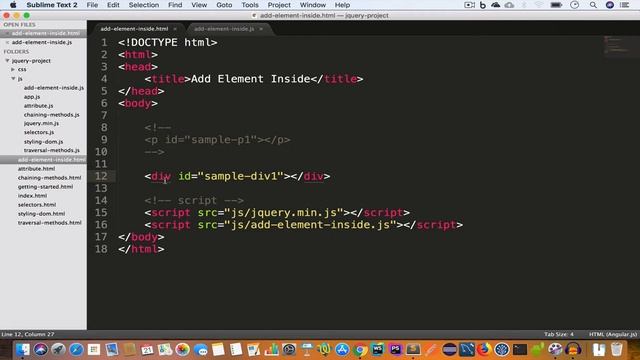Open the Terminal icon in dock

pyautogui.click(x=520, y=350)
